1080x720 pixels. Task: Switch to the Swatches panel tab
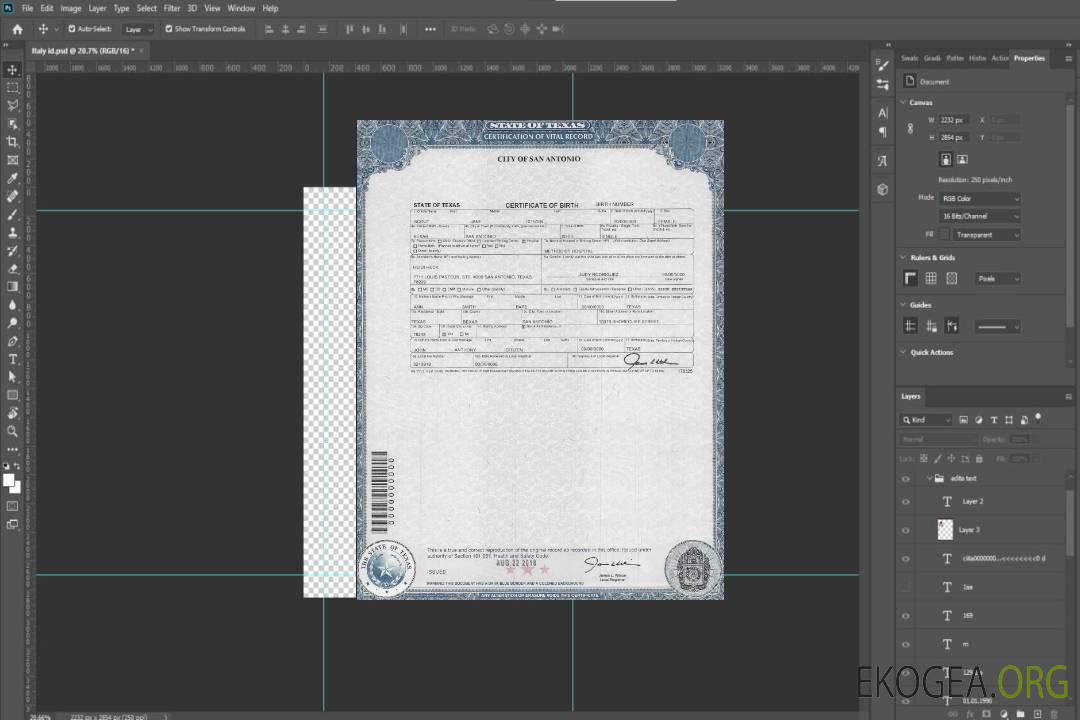910,58
